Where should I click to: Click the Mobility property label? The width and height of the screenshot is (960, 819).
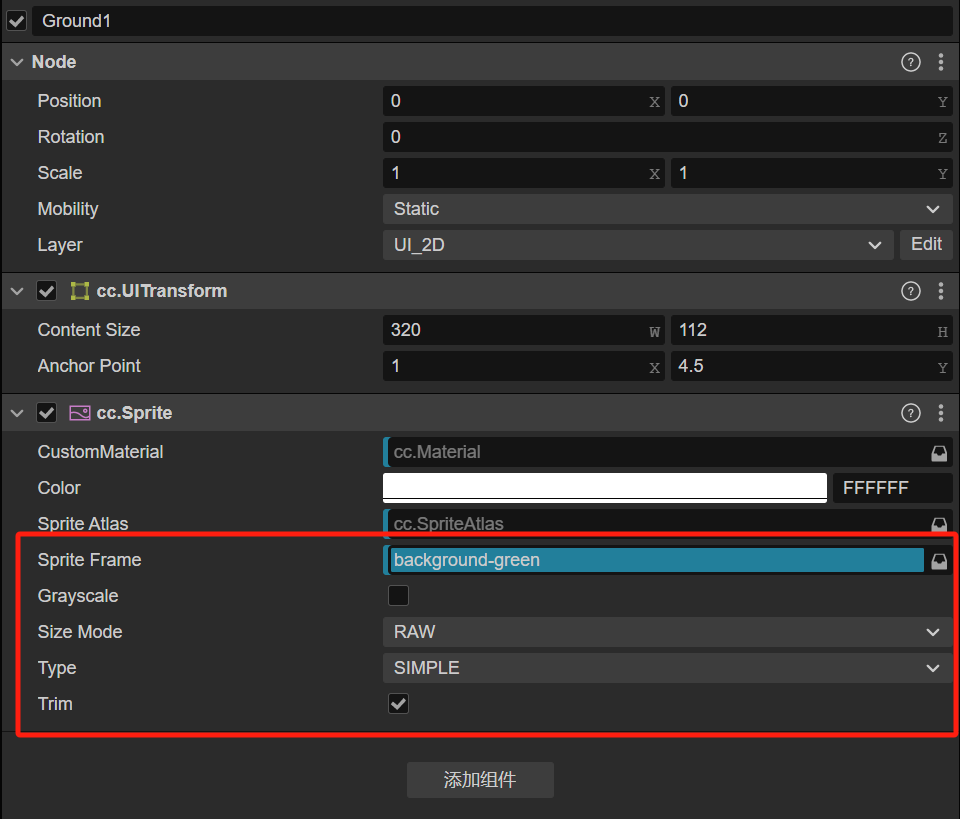(68, 209)
